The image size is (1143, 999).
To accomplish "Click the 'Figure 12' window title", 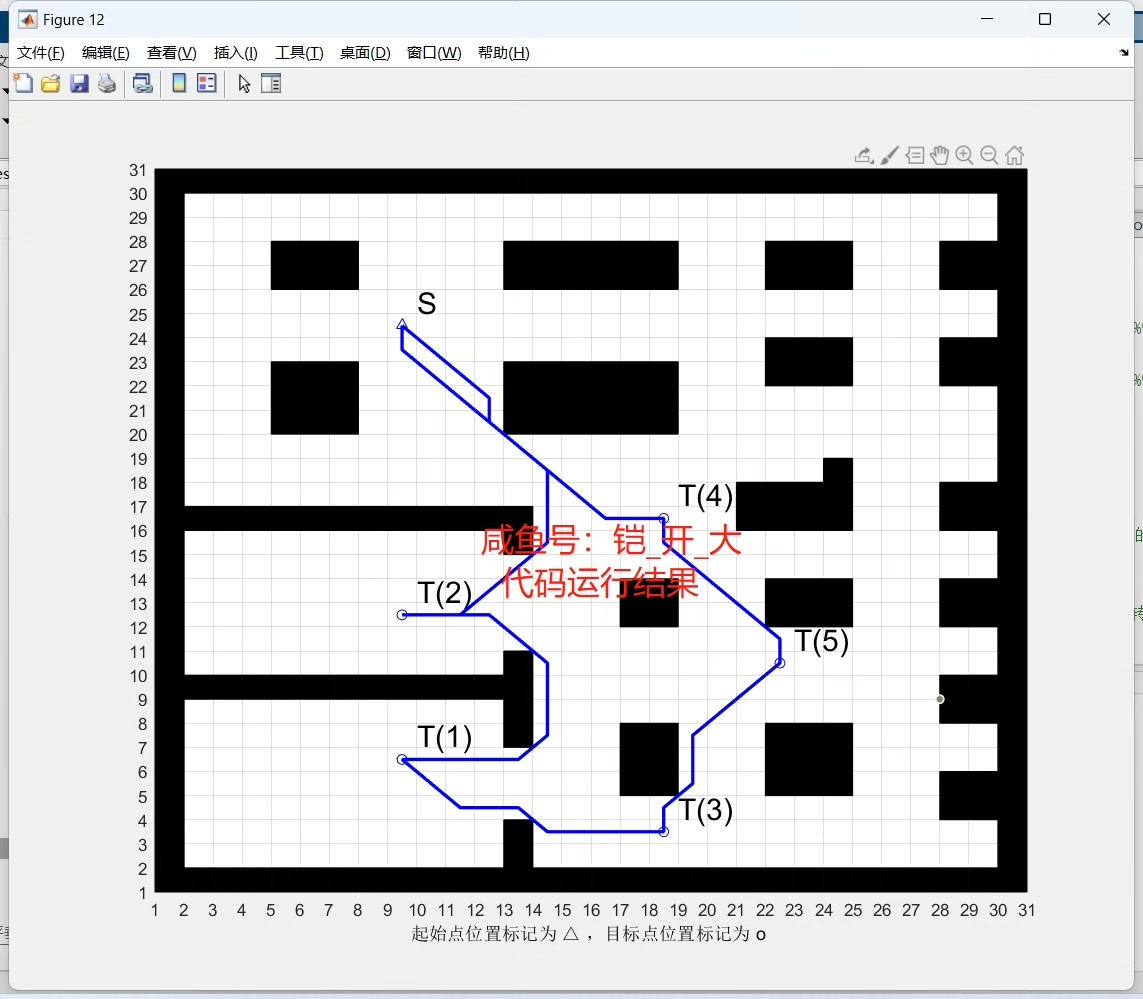I will pyautogui.click(x=74, y=20).
